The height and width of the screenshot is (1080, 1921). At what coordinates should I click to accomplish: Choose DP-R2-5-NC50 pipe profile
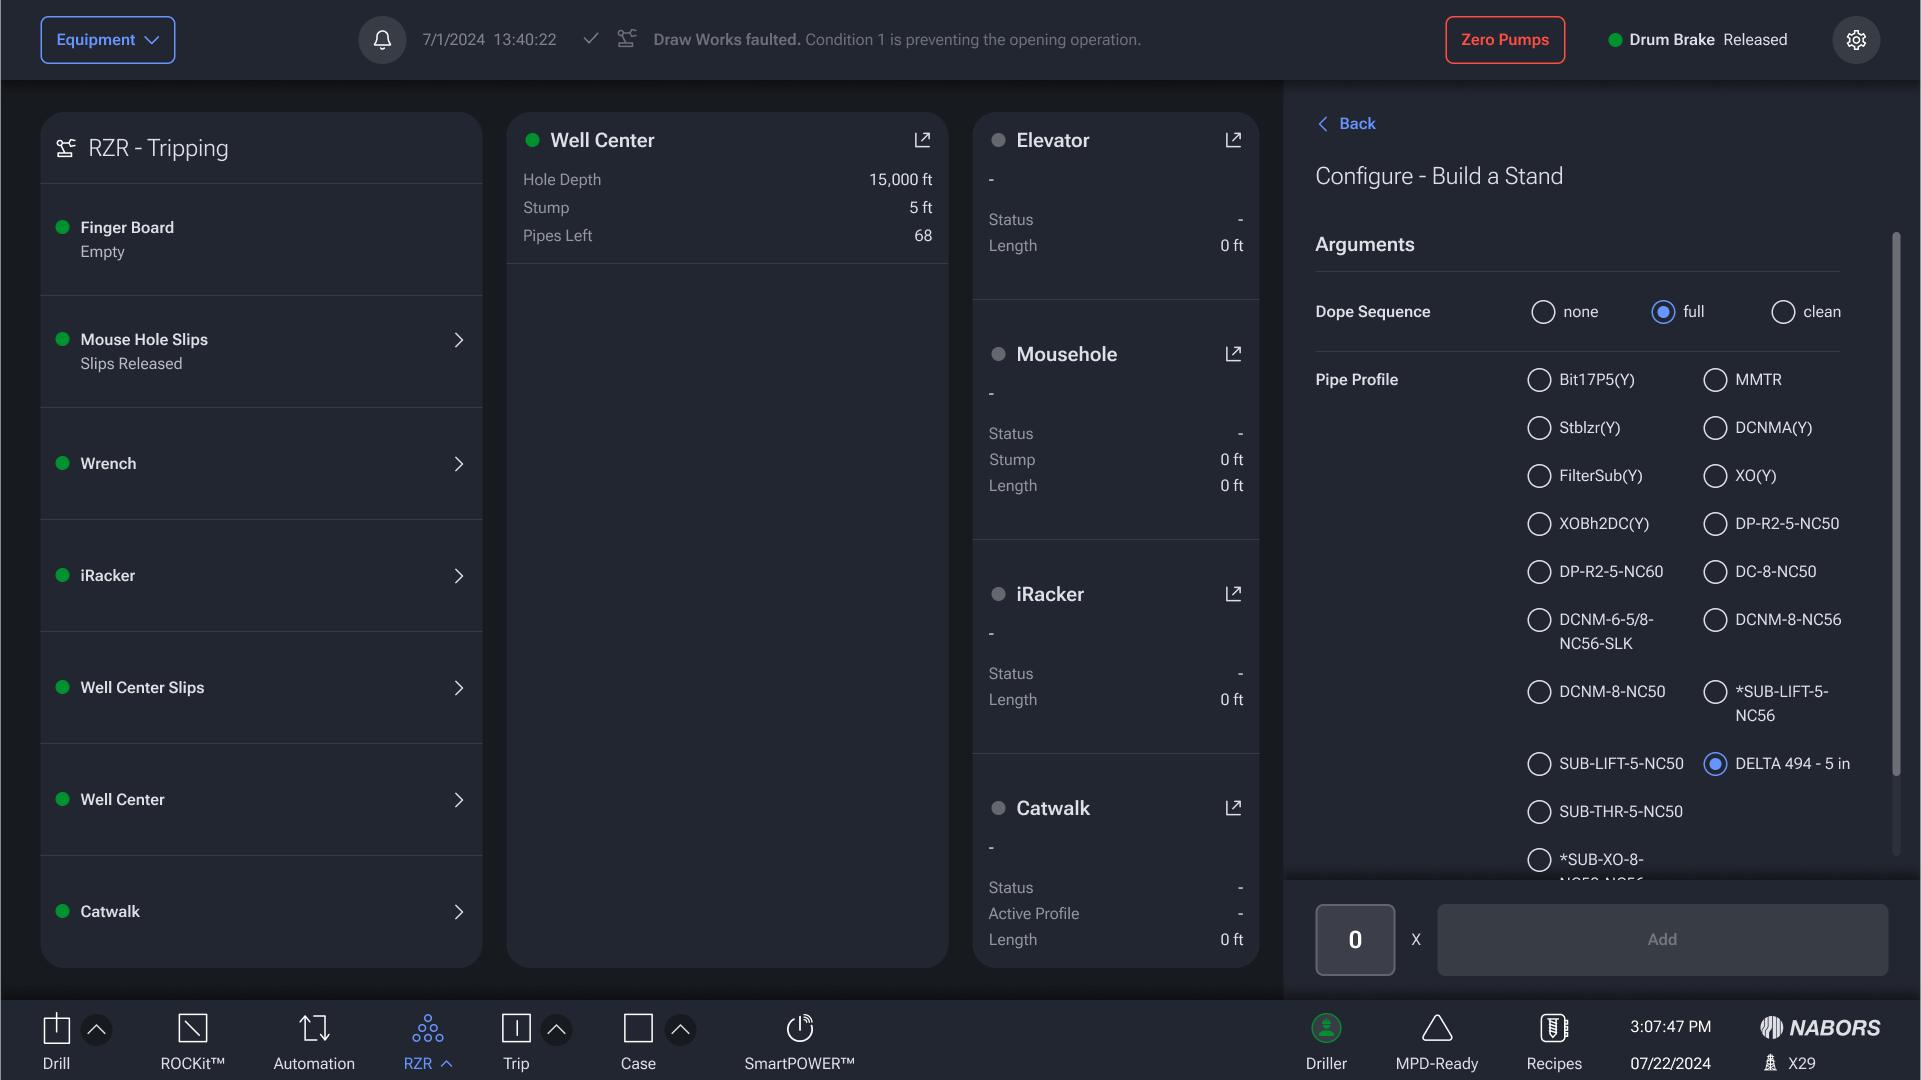pyautogui.click(x=1715, y=524)
